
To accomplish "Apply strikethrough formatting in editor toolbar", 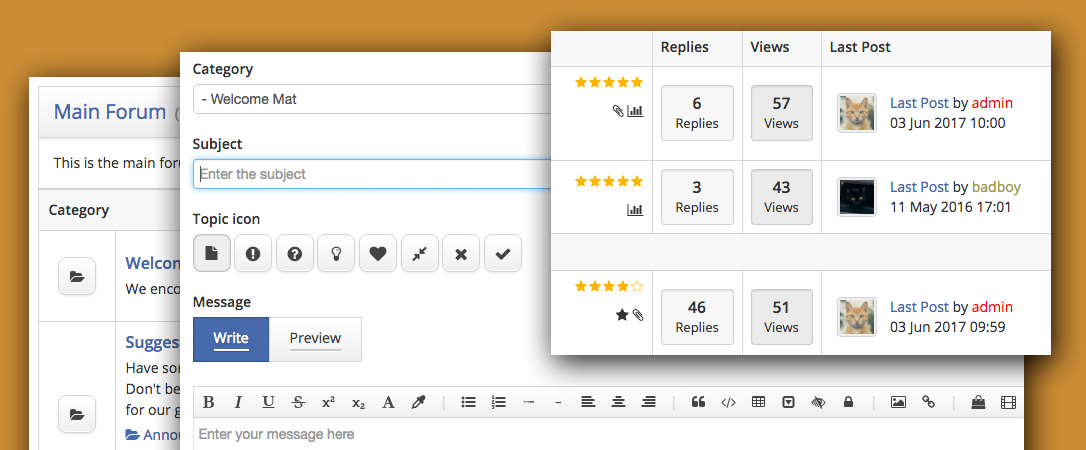I will (x=299, y=402).
